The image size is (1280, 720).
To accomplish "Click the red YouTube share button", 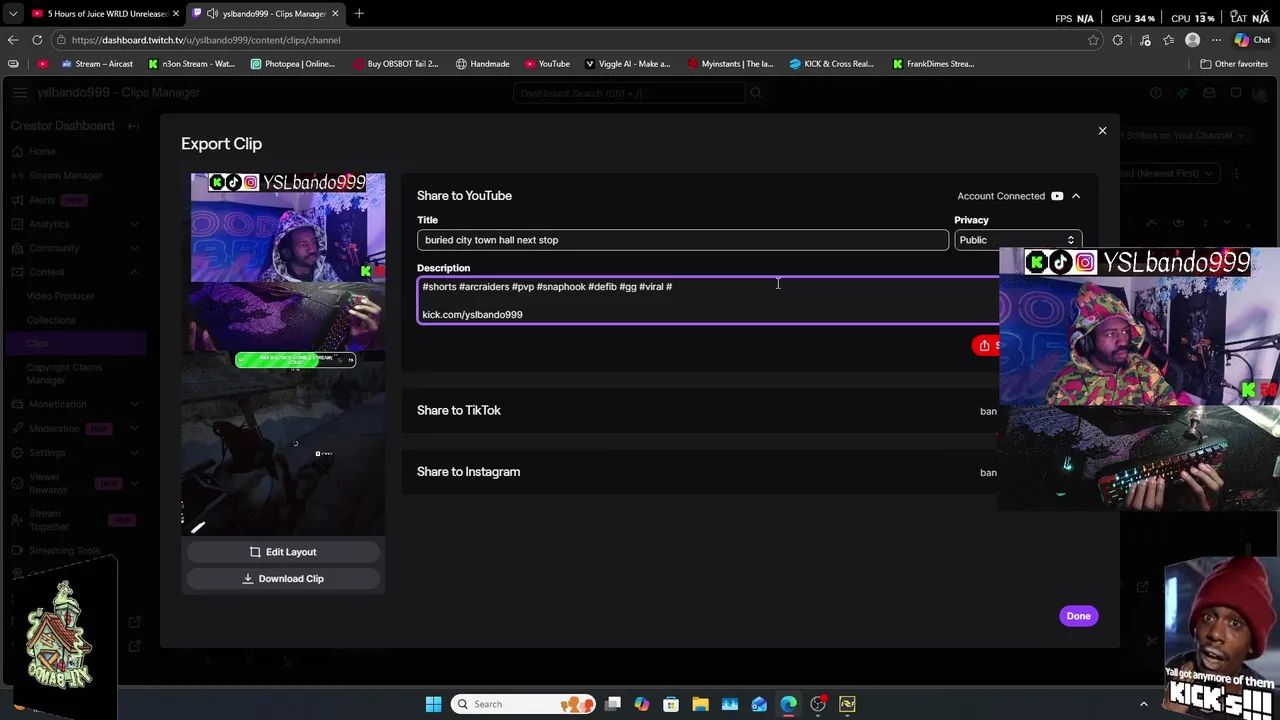I will click(x=986, y=345).
